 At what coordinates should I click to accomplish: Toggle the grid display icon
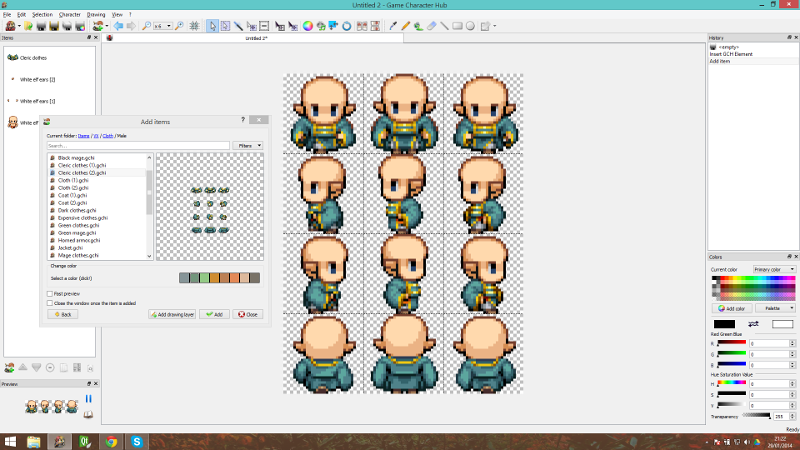click(x=192, y=26)
